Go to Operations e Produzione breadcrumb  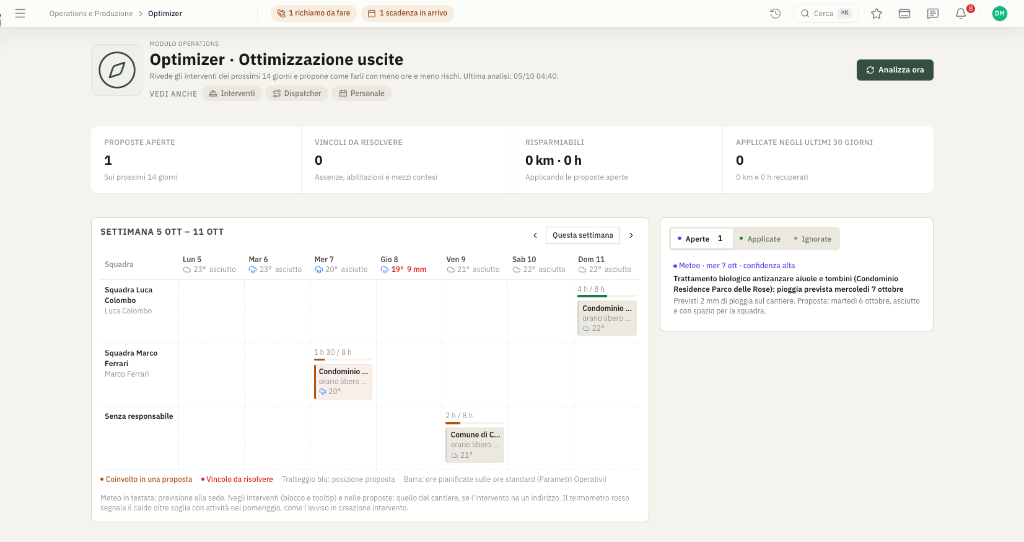91,13
